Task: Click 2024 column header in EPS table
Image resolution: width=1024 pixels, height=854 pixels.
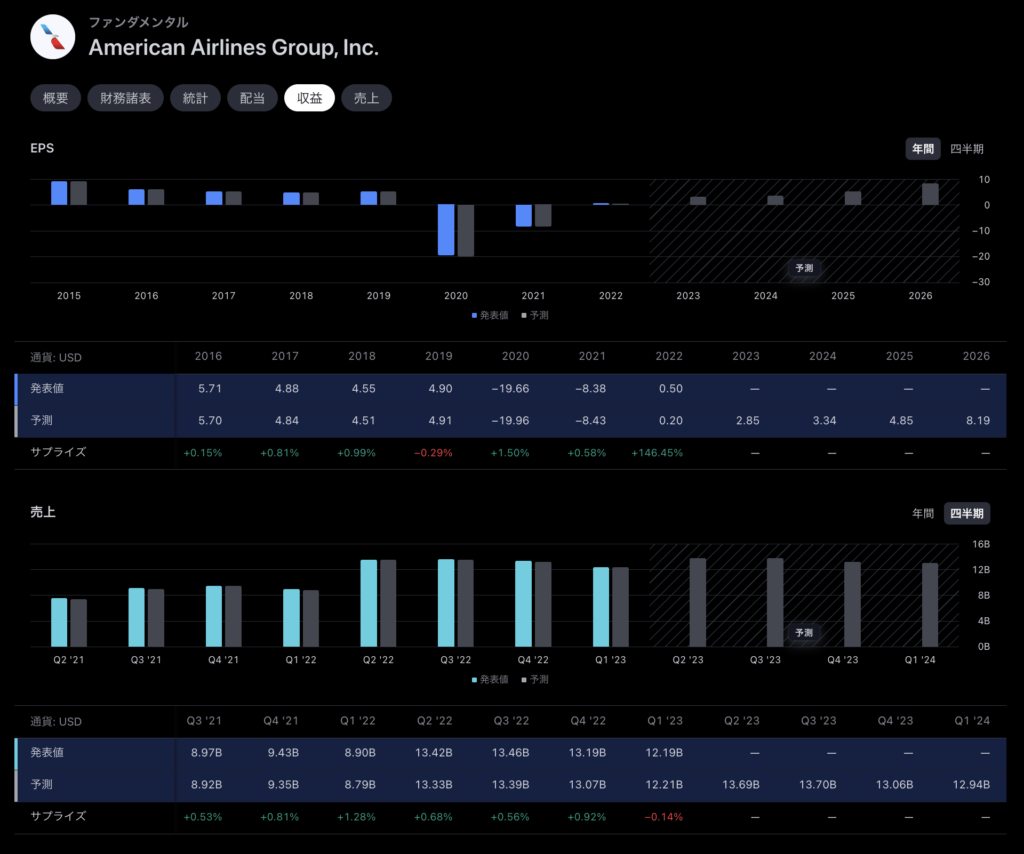Action: [822, 356]
